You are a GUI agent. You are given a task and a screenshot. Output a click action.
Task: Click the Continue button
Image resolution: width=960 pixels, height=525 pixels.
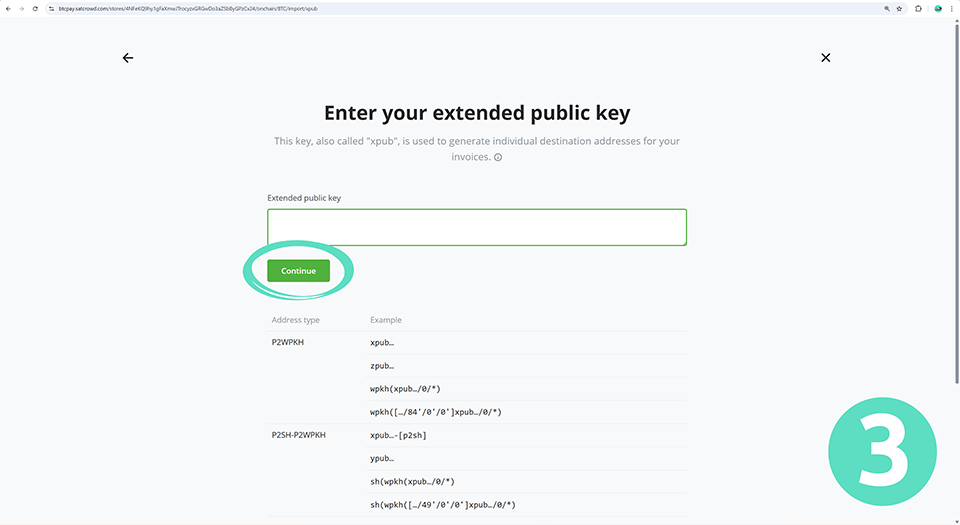tap(298, 271)
